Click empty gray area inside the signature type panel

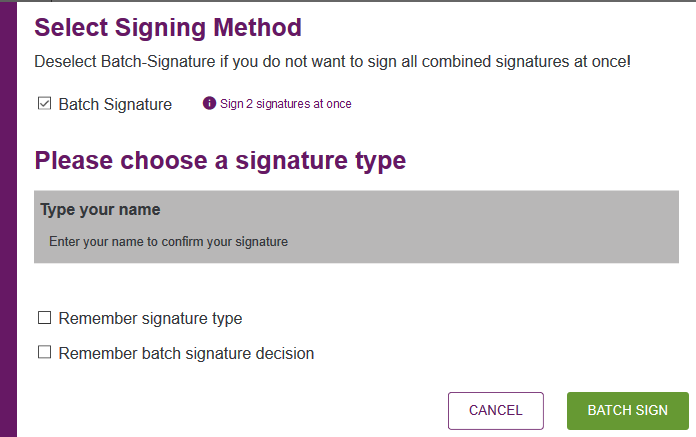(x=488, y=228)
